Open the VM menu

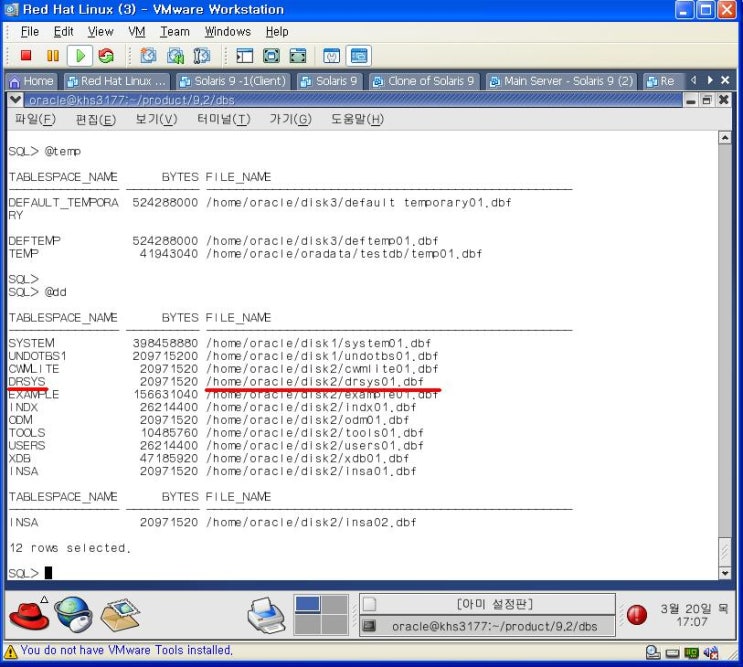click(x=136, y=32)
